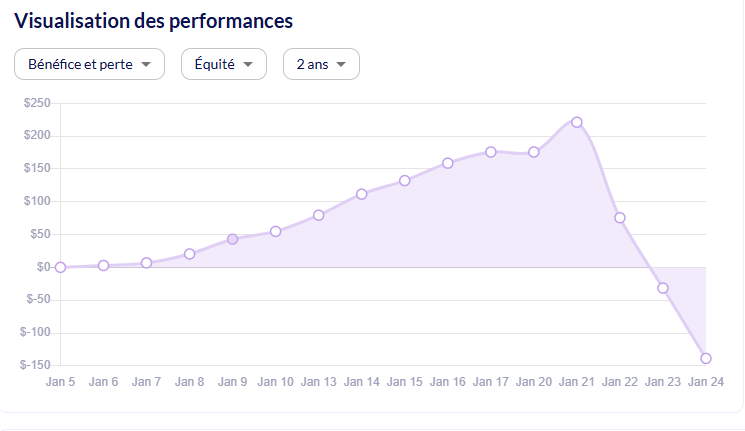Open the Bénéfice et perte dropdown

tap(89, 64)
